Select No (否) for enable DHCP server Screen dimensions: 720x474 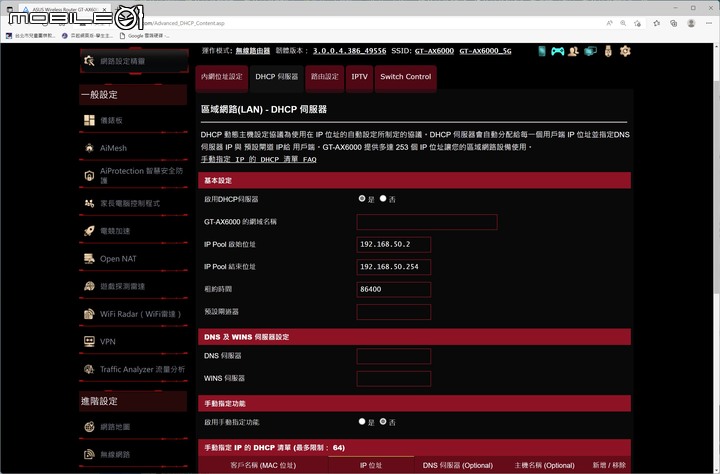click(x=383, y=198)
